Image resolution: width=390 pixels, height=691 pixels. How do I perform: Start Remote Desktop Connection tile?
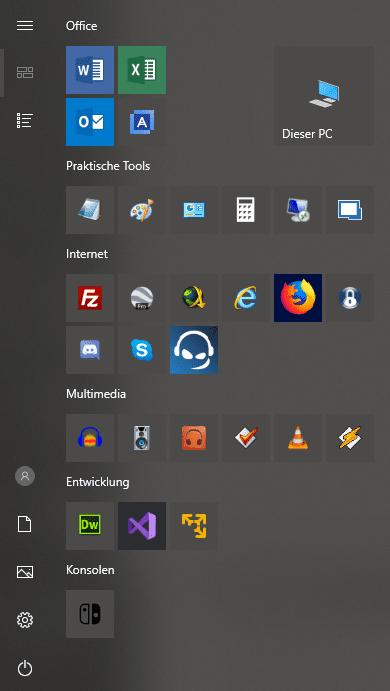point(298,210)
